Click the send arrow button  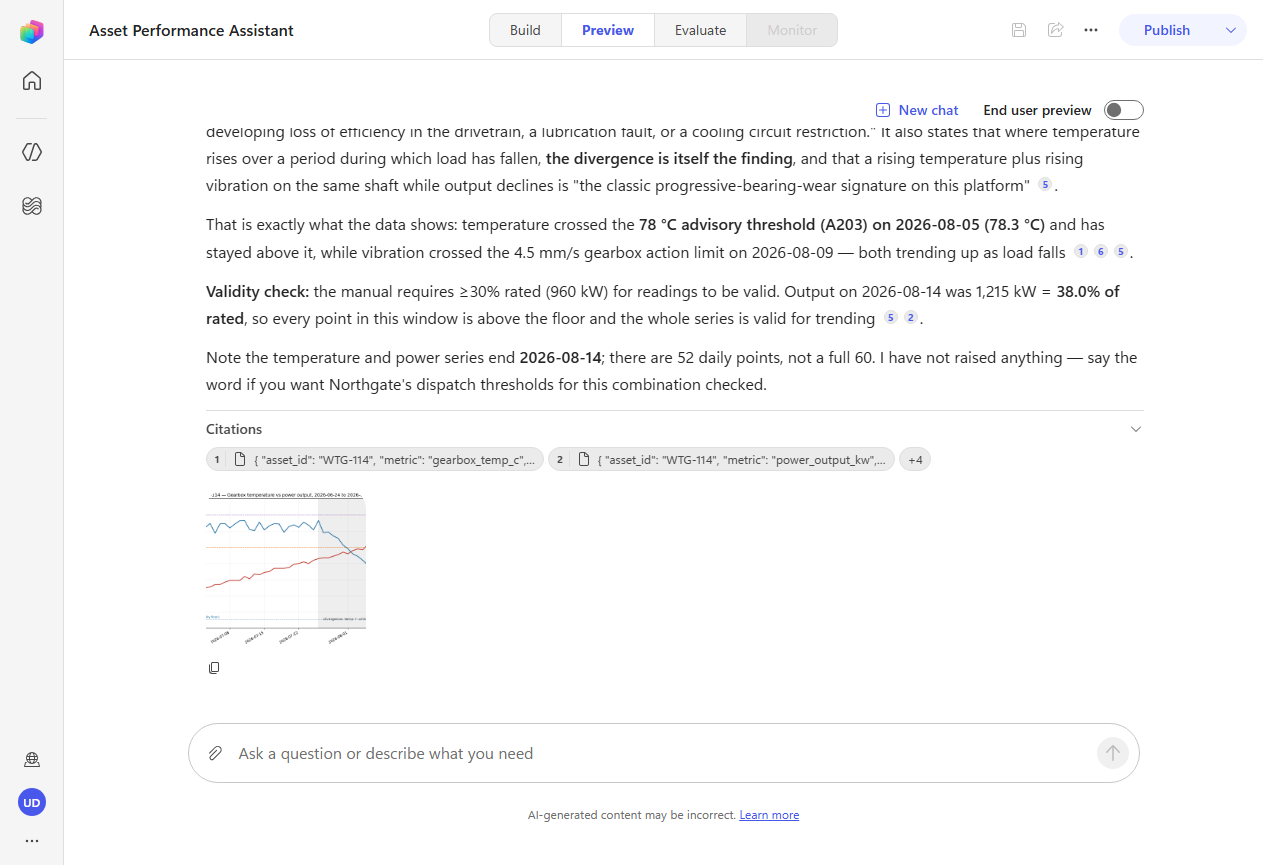(1113, 753)
